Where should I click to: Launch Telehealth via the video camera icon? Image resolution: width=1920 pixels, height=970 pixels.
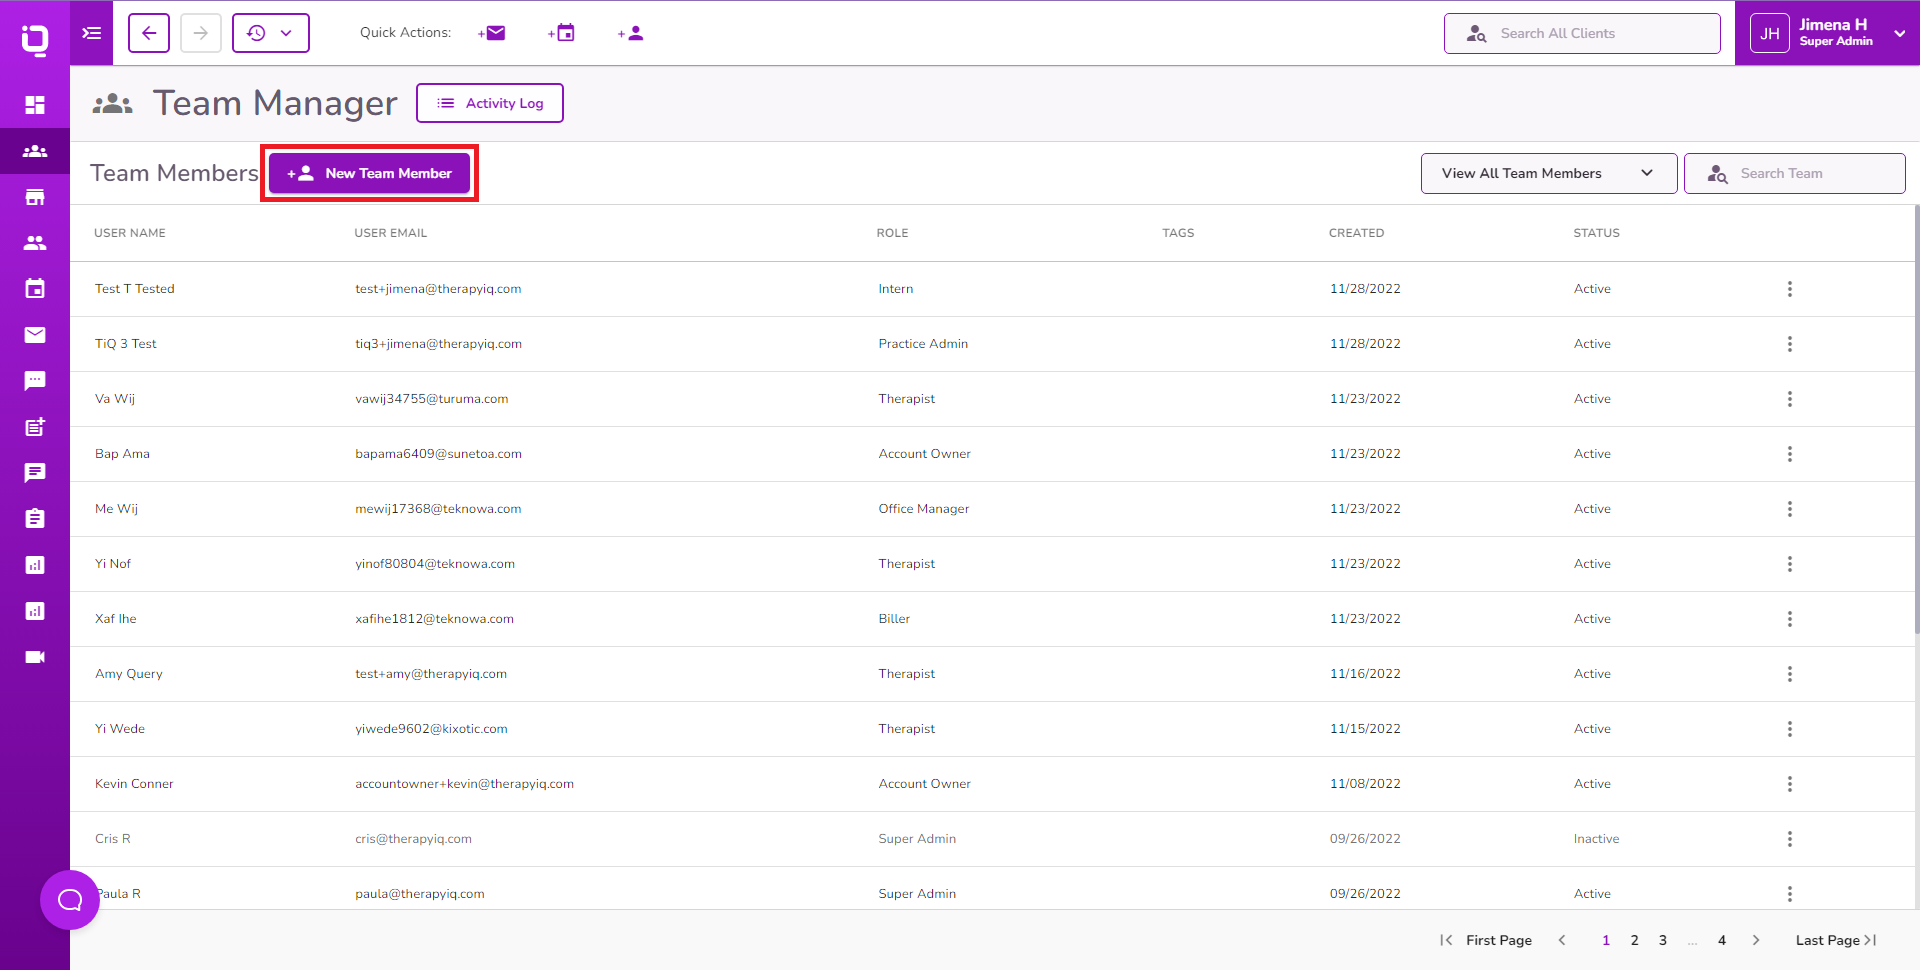coord(35,657)
